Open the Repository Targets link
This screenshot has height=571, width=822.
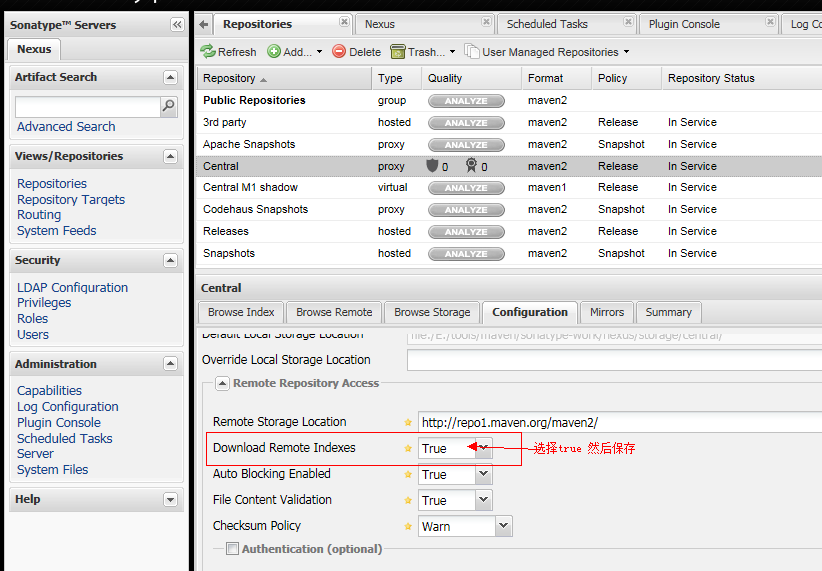[x=71, y=199]
